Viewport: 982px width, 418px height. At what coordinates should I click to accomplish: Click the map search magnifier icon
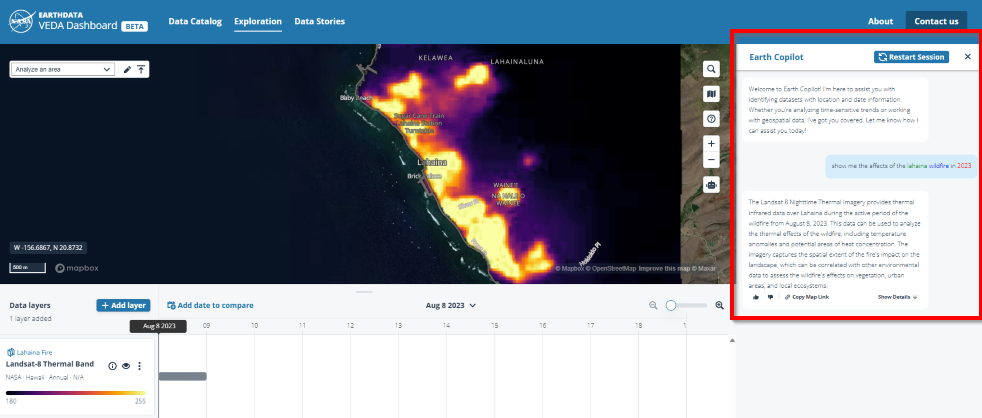pyautogui.click(x=711, y=69)
